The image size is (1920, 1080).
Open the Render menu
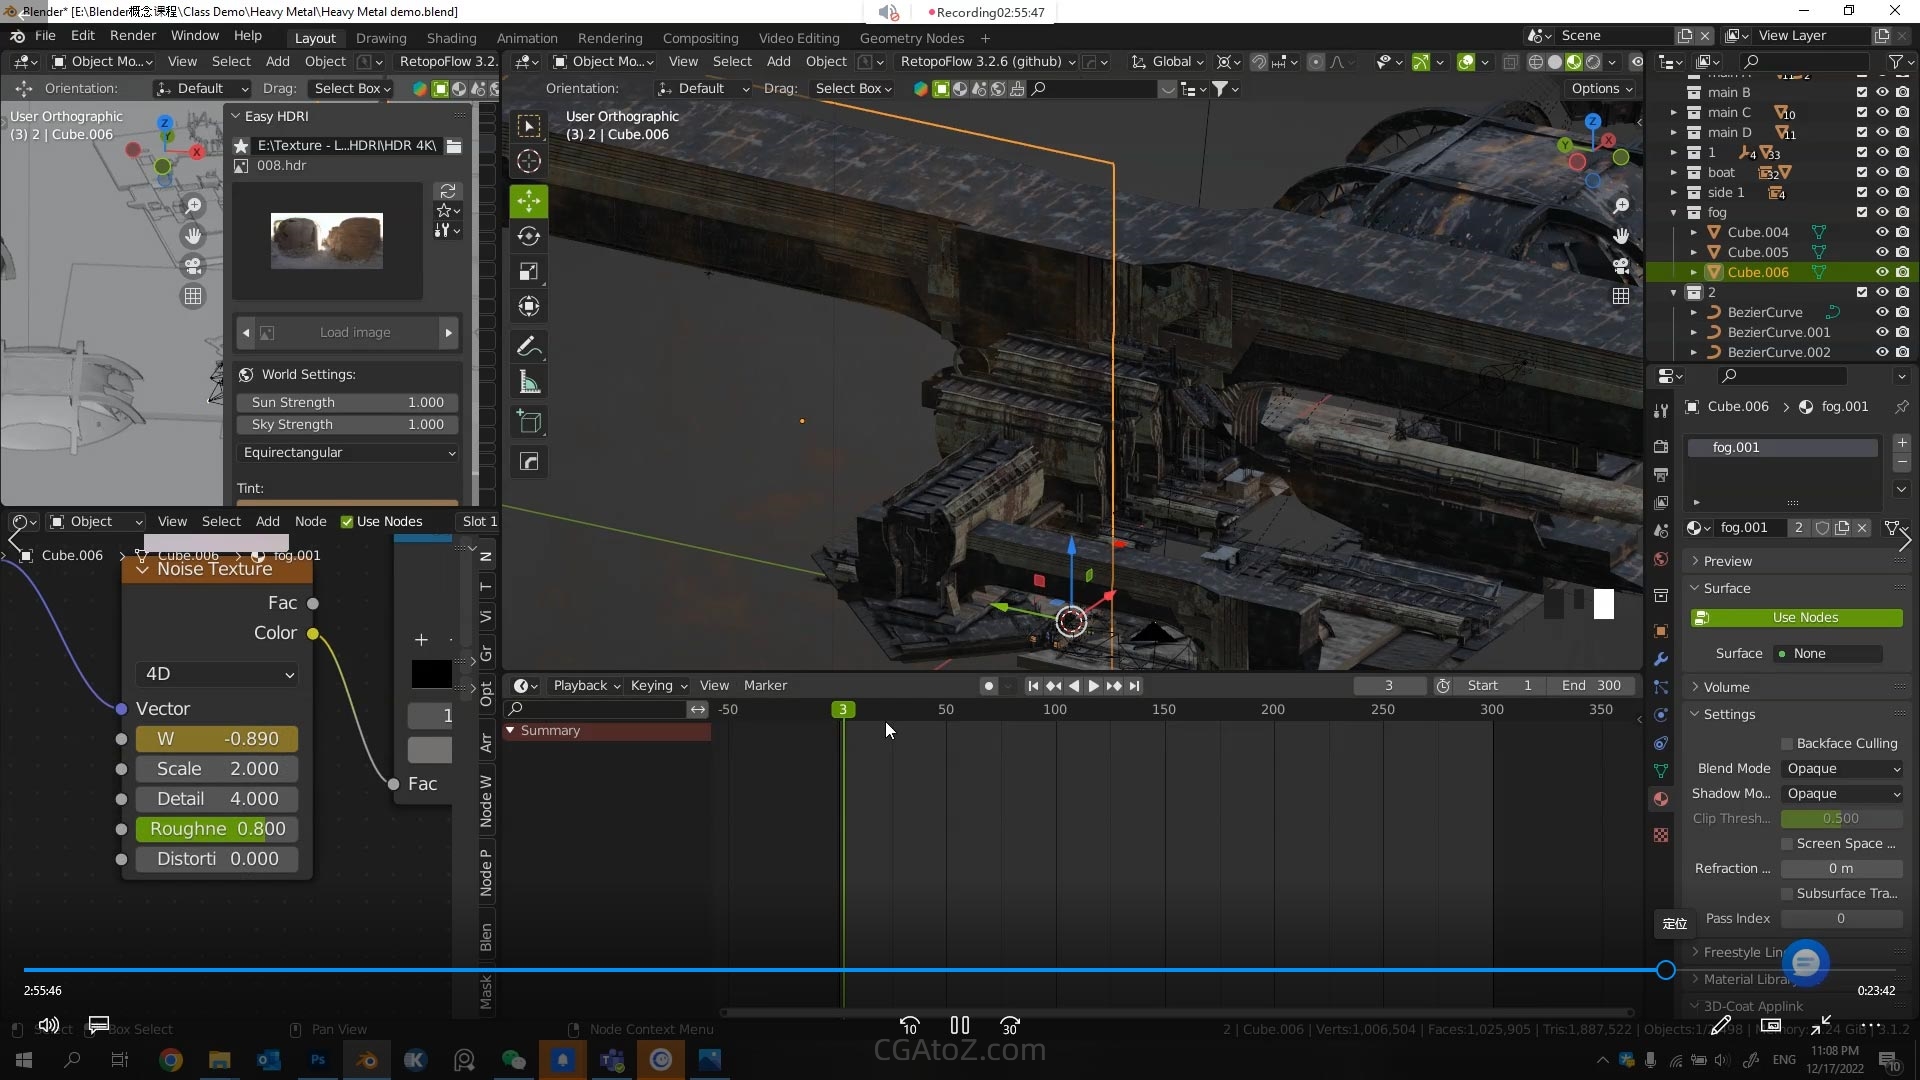point(132,35)
